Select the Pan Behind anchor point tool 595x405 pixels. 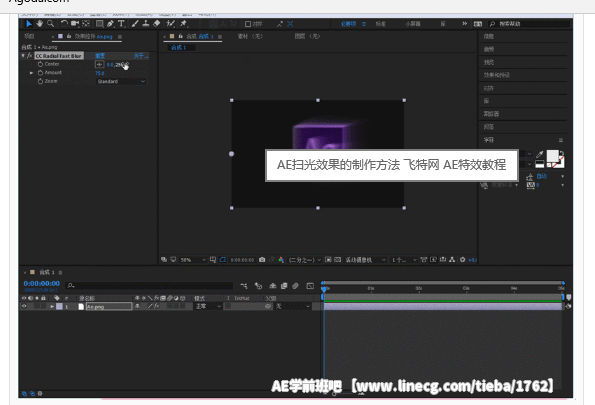pos(86,24)
